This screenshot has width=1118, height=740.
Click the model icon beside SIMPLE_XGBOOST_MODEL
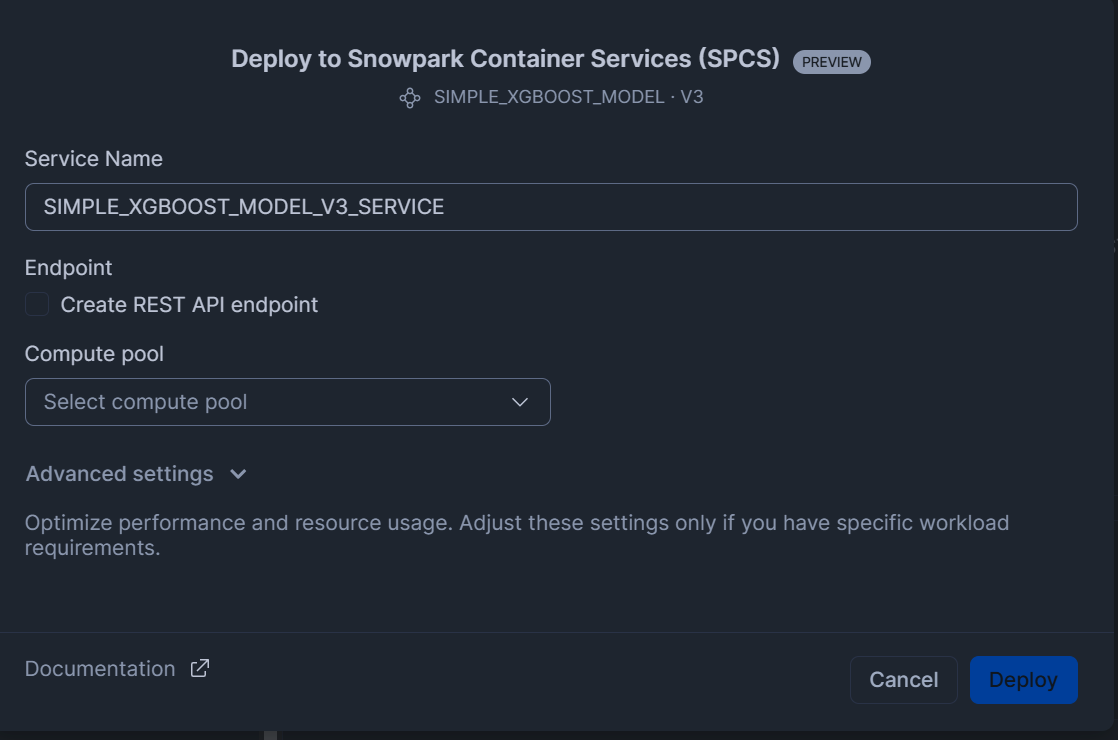(x=410, y=98)
